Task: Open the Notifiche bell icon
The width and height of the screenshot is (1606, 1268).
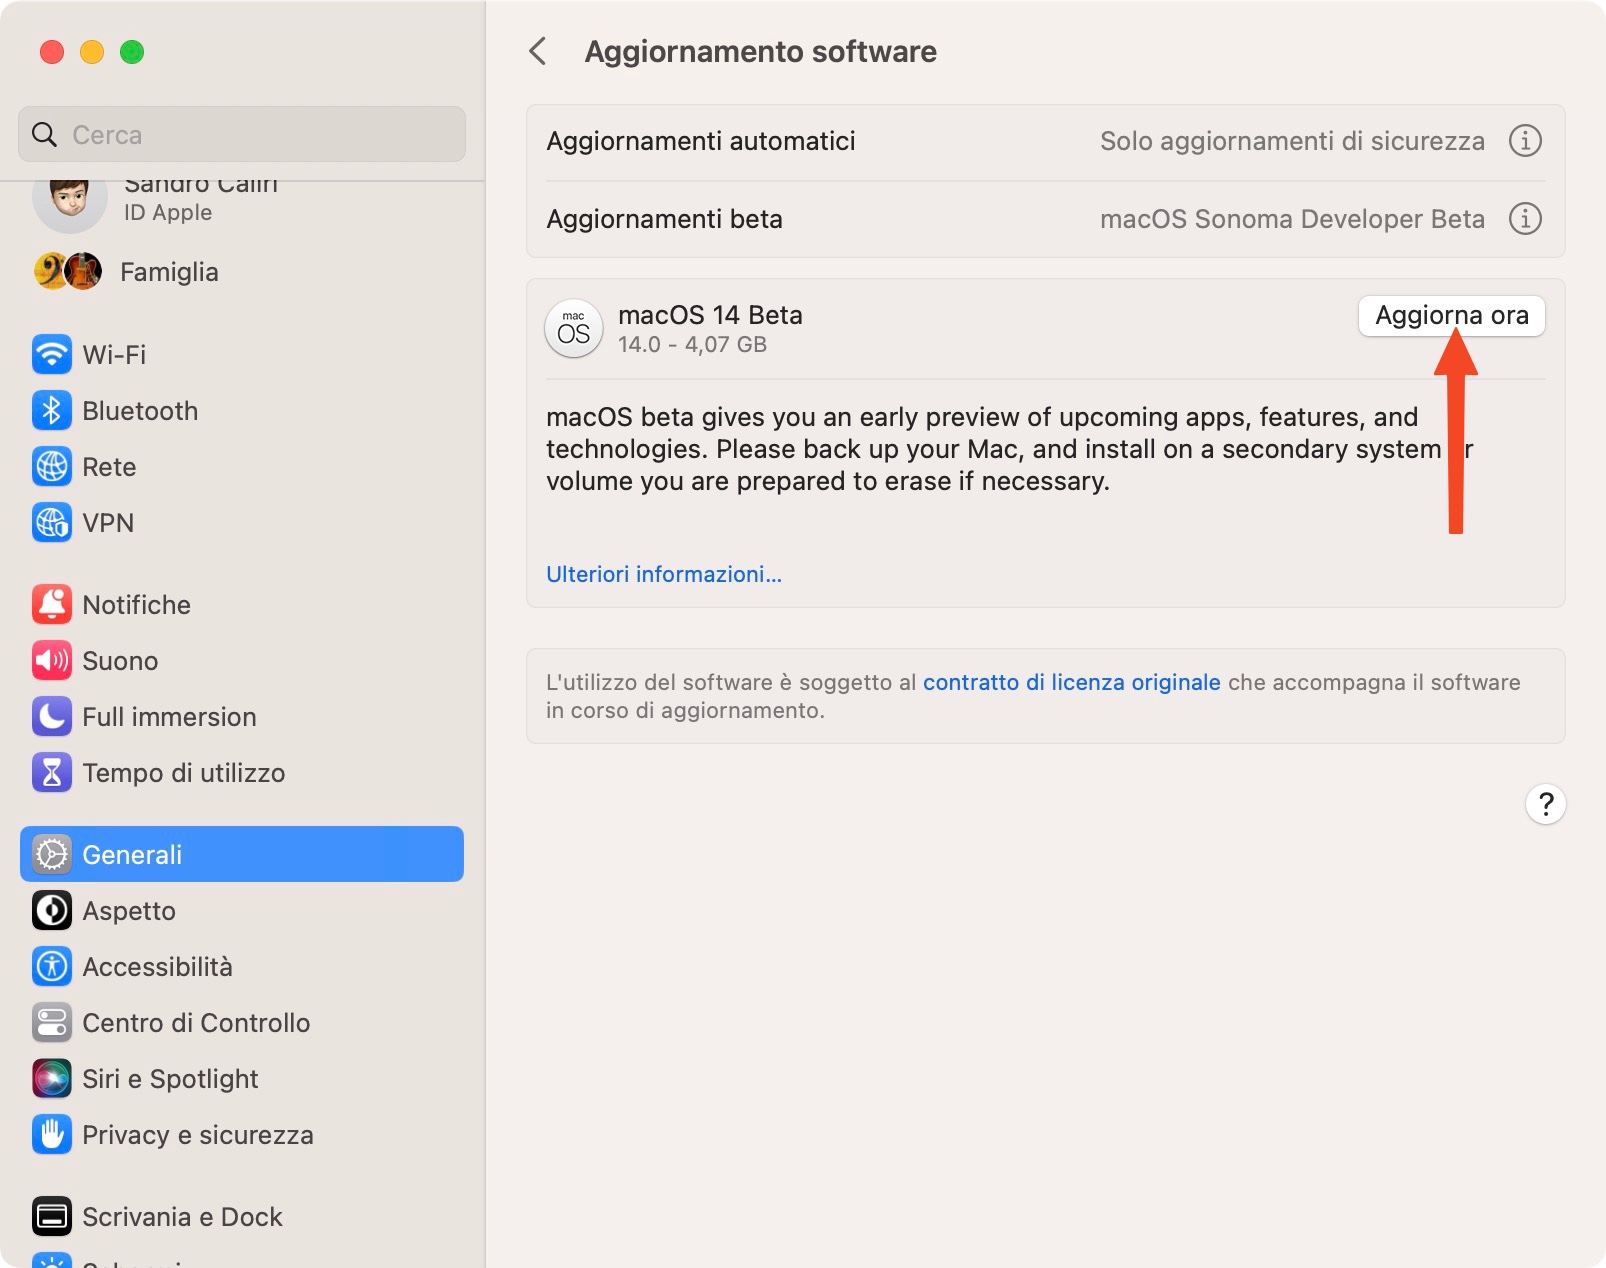Action: pyautogui.click(x=52, y=604)
